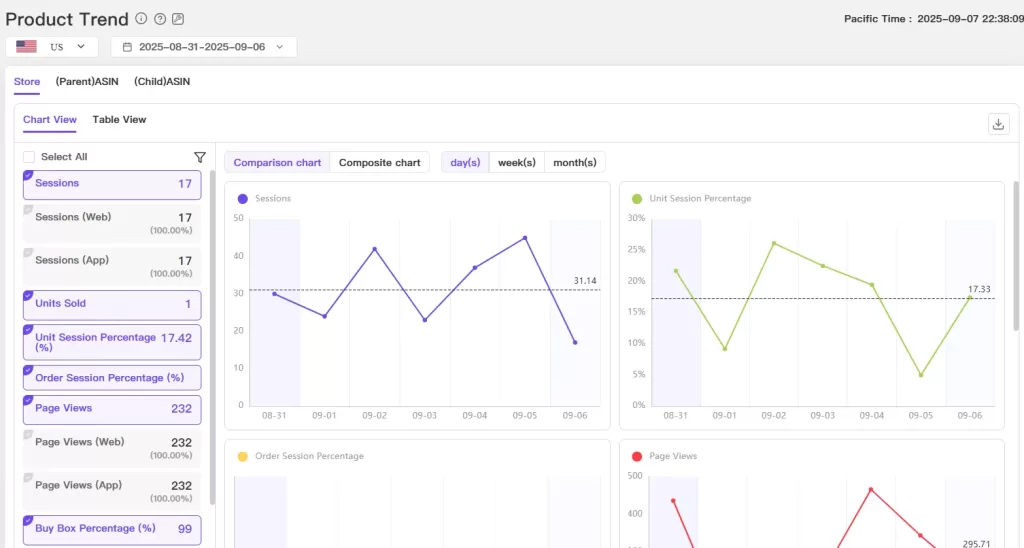Set granularity to week(s)
The width and height of the screenshot is (1024, 548).
517,163
